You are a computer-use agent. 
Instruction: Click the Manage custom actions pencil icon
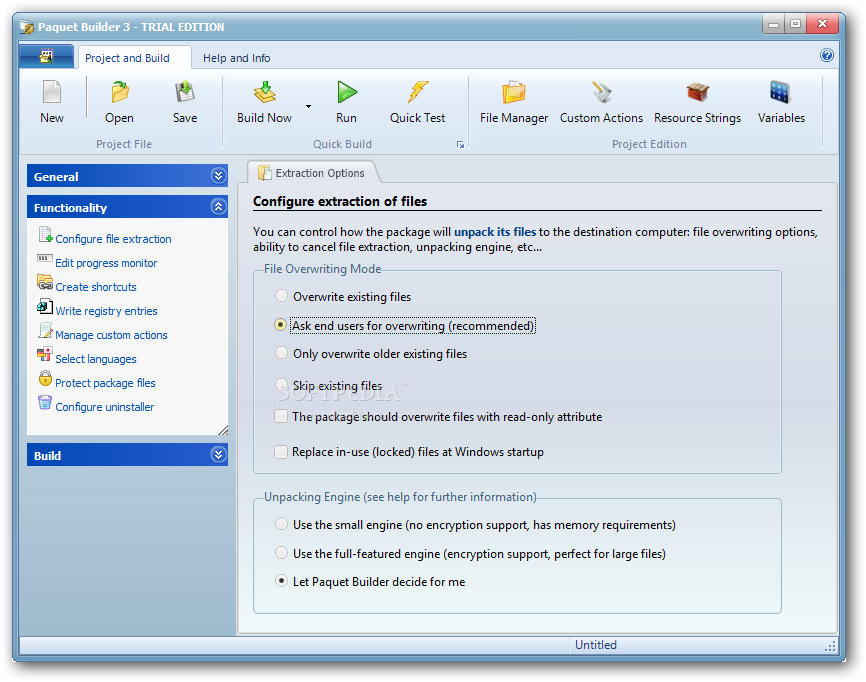pos(45,330)
